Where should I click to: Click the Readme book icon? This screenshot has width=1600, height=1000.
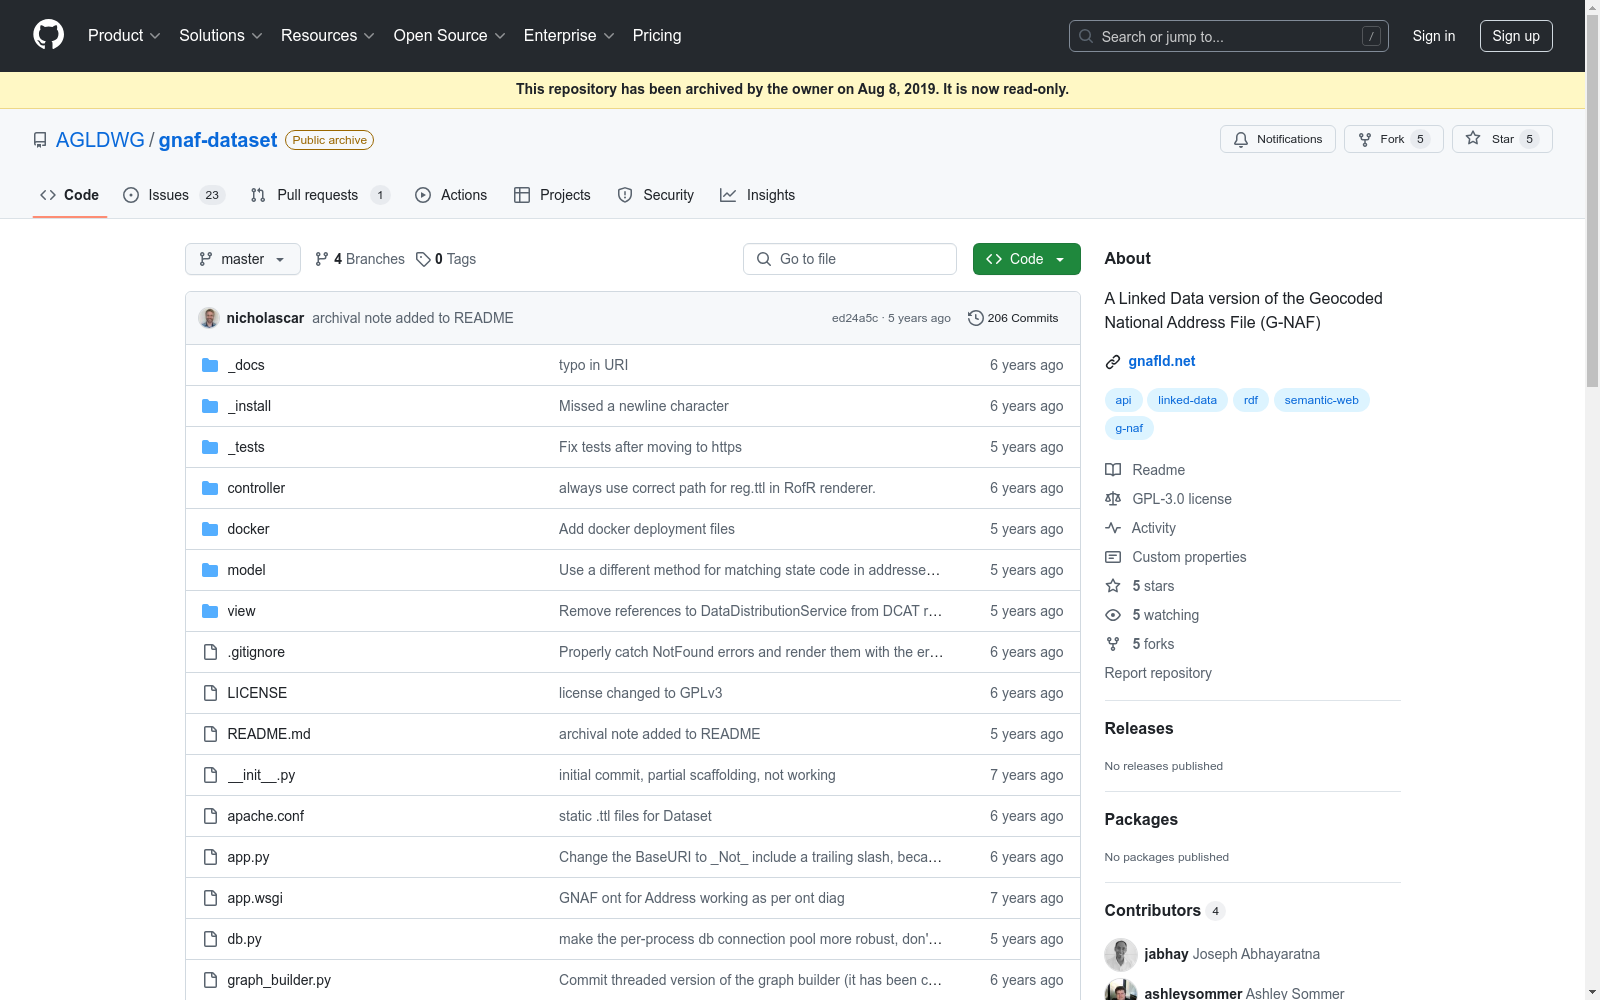point(1113,470)
